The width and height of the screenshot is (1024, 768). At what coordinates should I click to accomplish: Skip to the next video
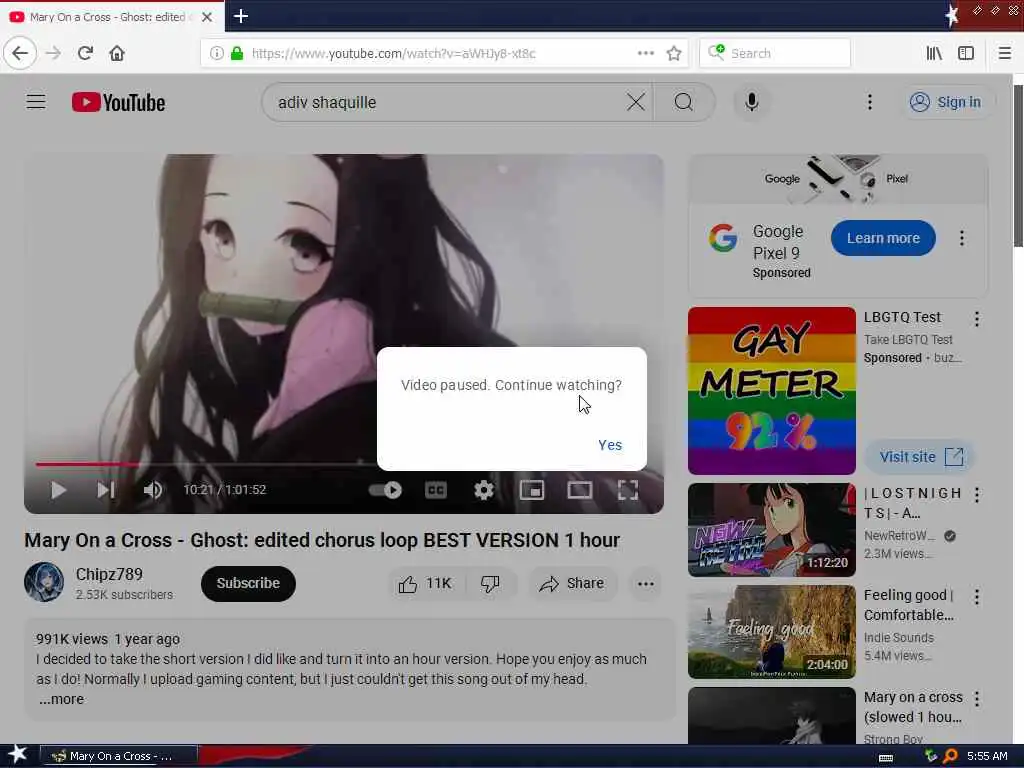[106, 490]
